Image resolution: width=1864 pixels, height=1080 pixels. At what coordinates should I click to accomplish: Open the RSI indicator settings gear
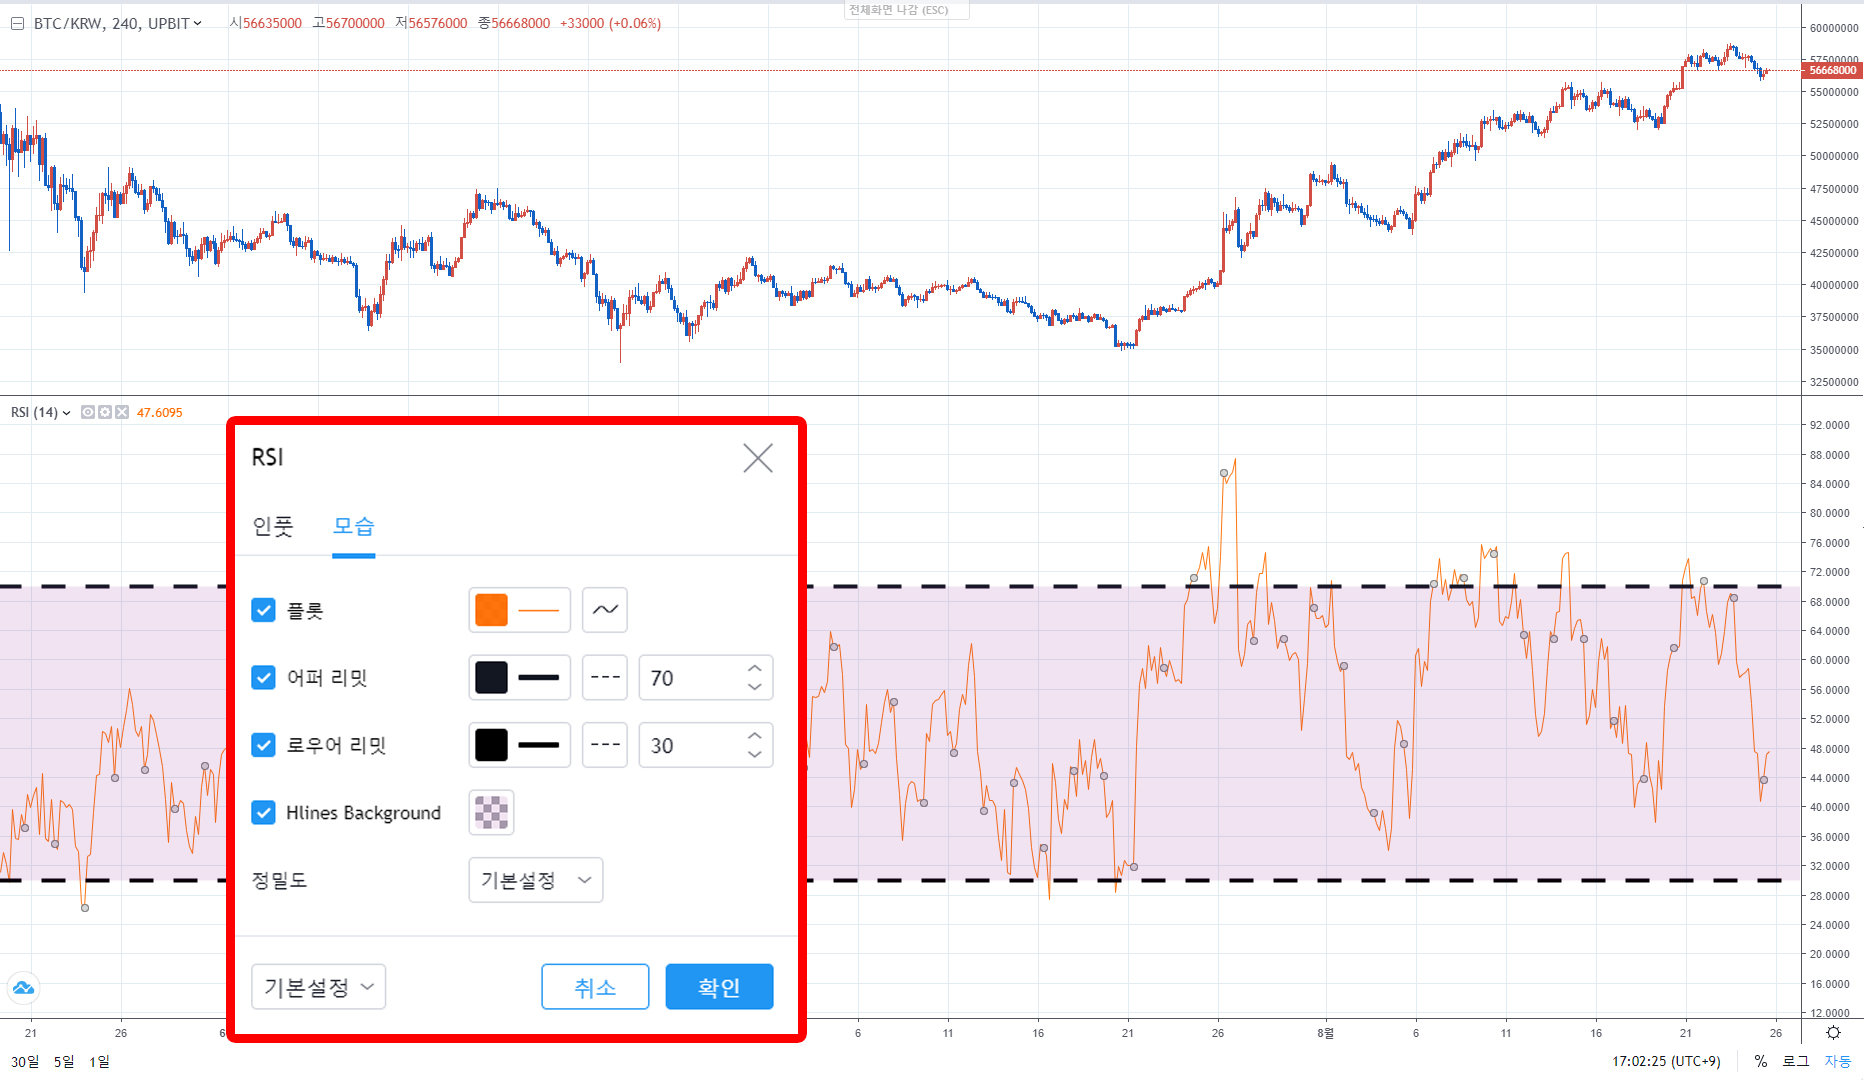[x=104, y=412]
